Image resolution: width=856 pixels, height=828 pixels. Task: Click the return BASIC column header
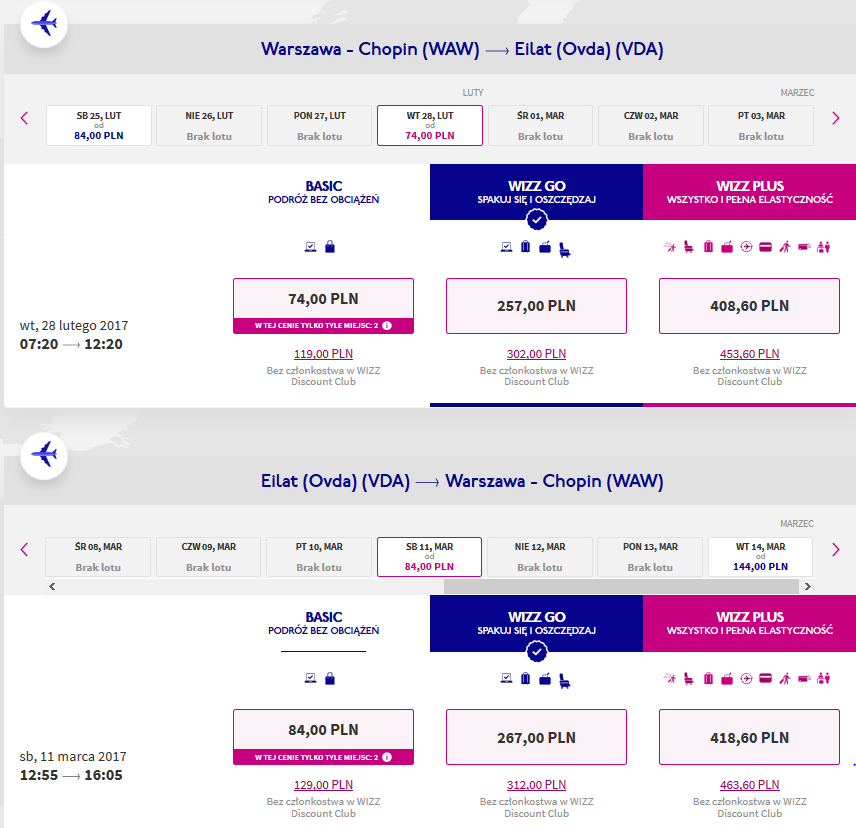click(323, 623)
